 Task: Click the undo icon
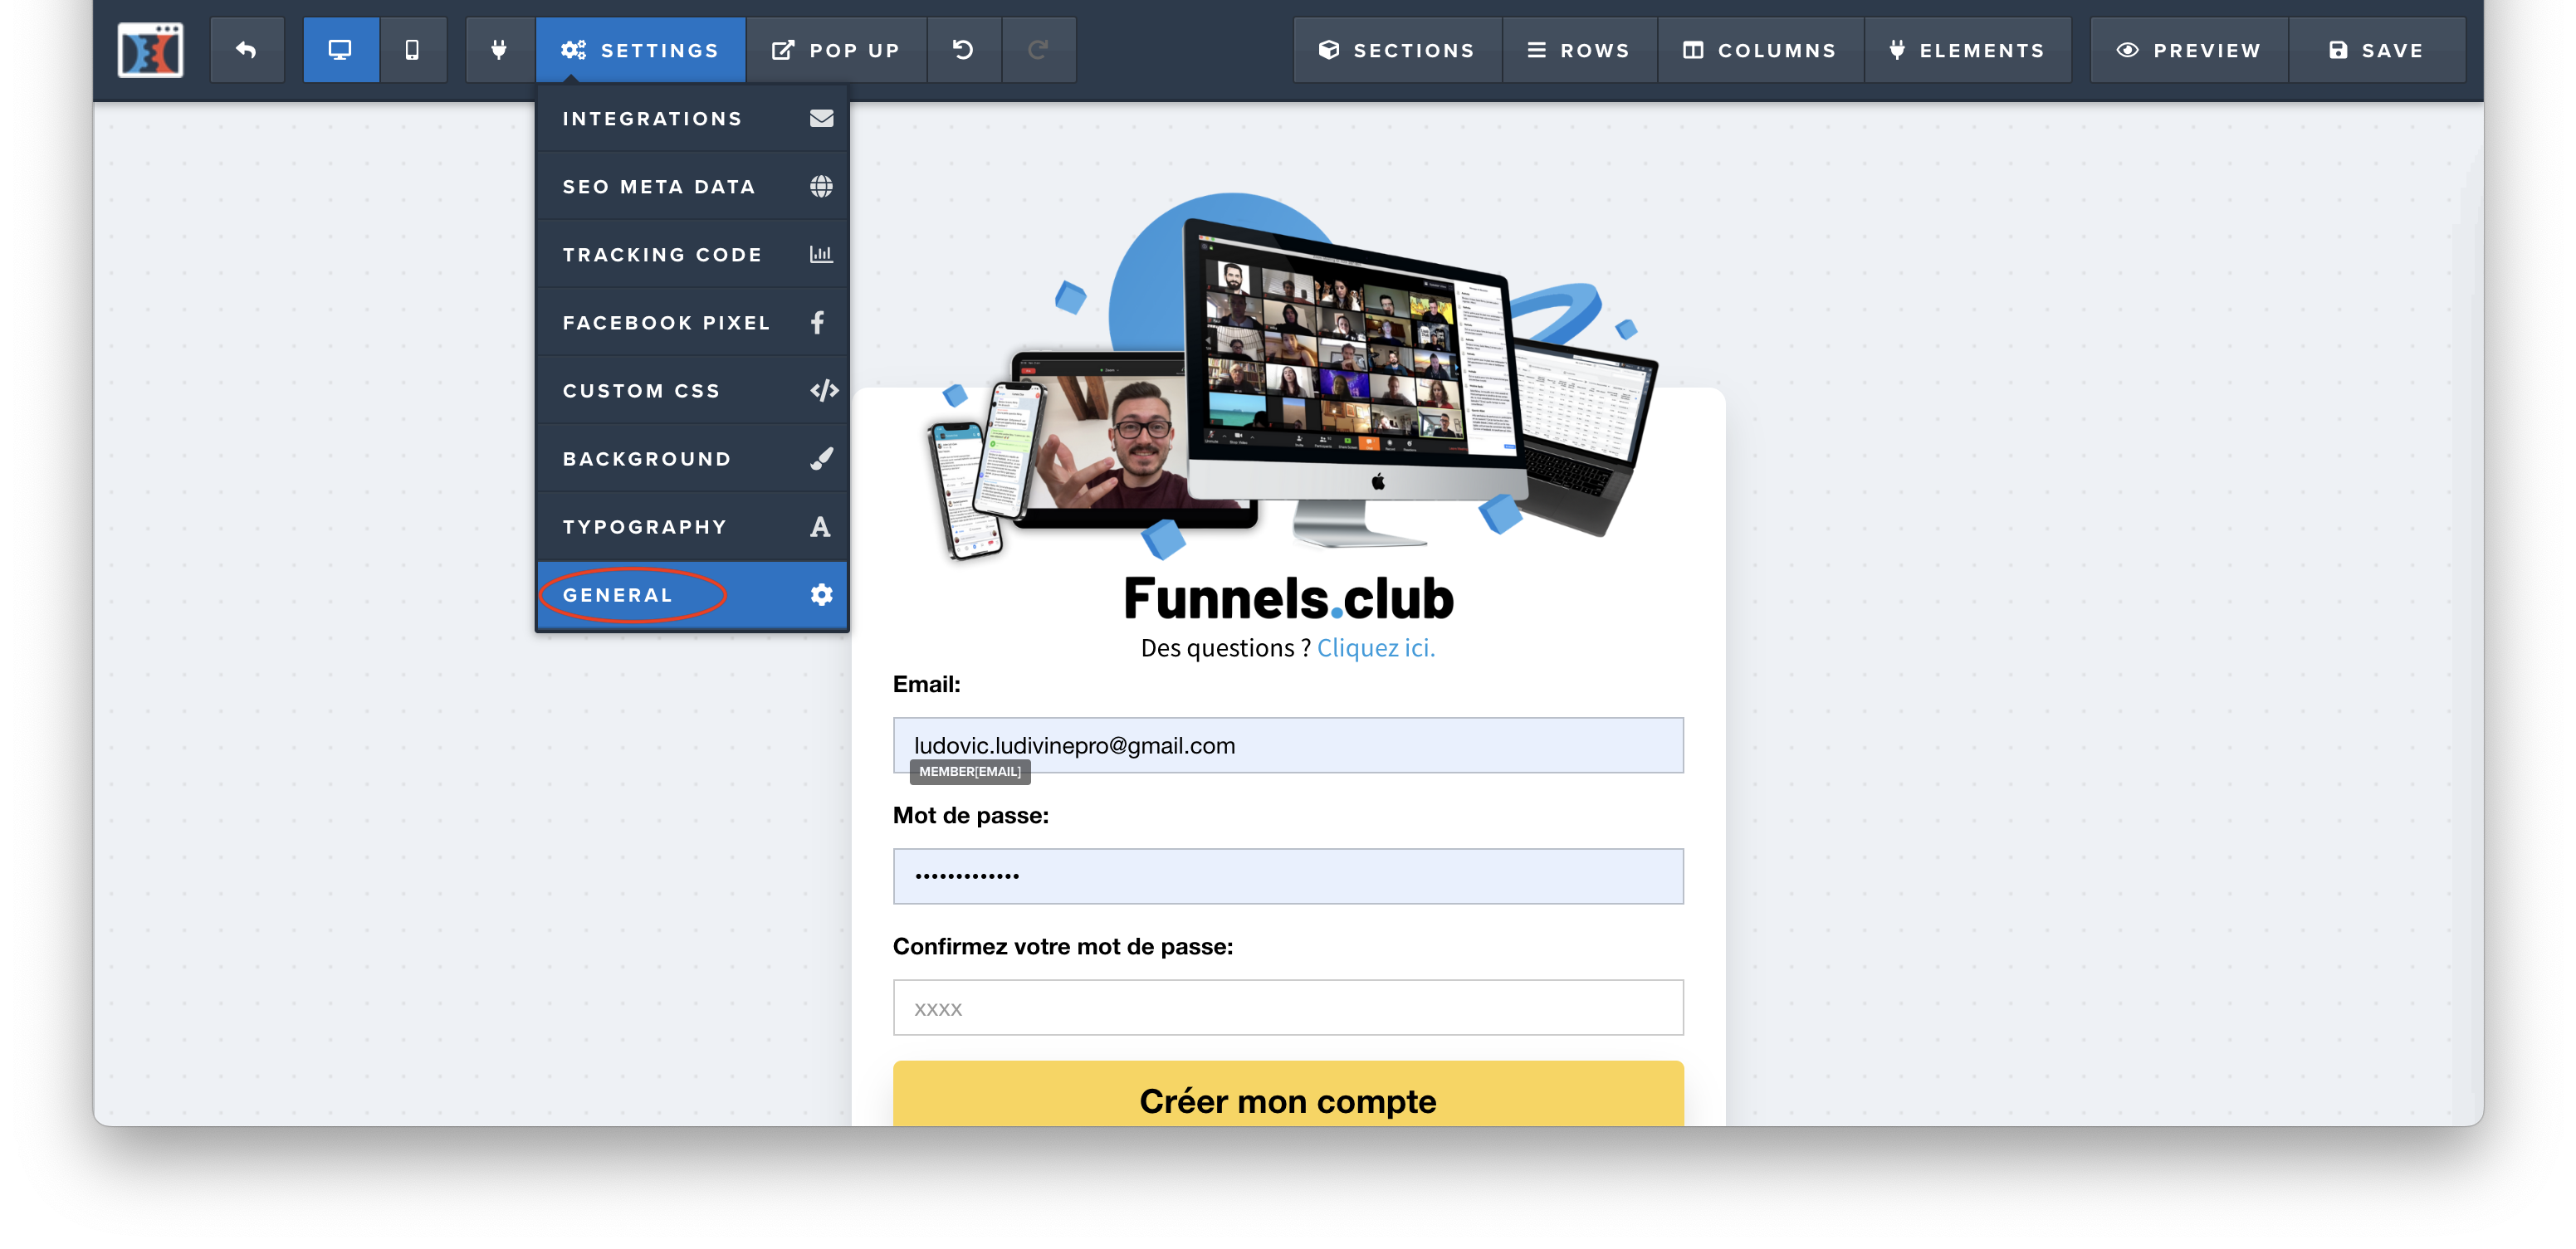point(963,50)
